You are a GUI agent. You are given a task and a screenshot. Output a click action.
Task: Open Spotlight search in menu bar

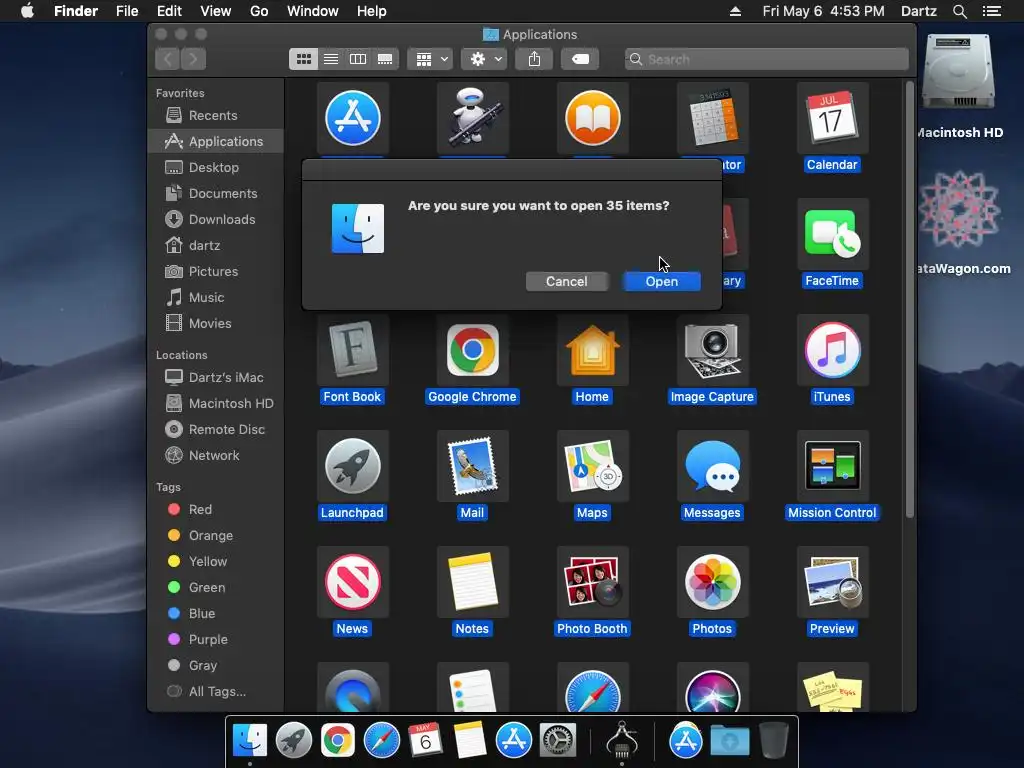click(x=959, y=11)
